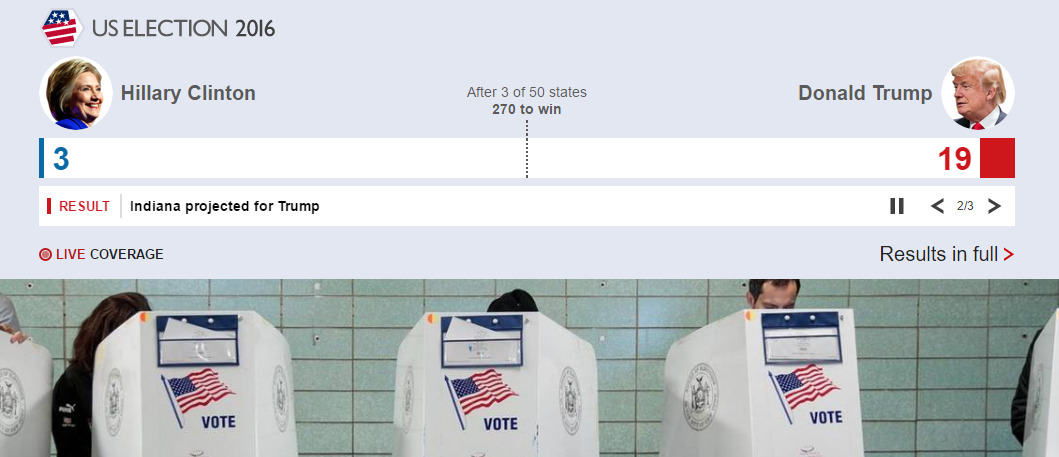Click the red Trump vote bar
The height and width of the screenshot is (457, 1059).
coord(997,158)
